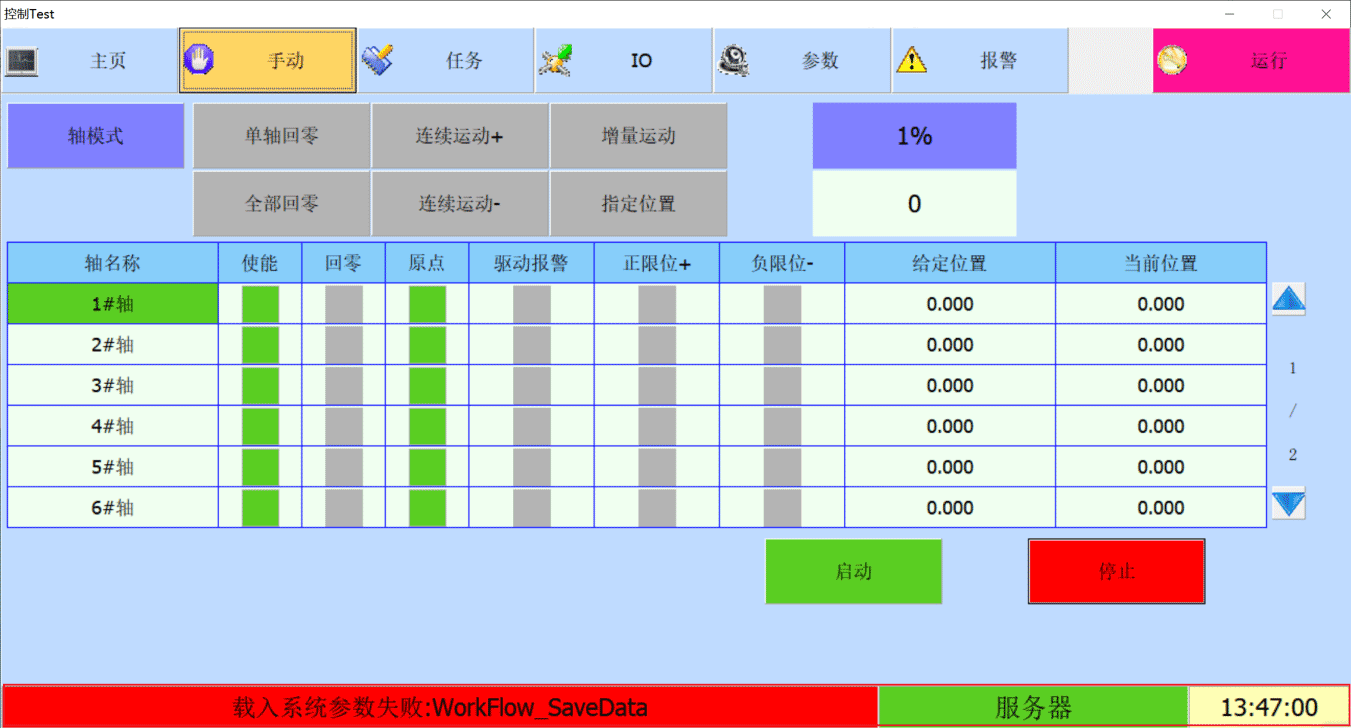Toggle the 回零 indicator for 3#轴
1351x728 pixels.
[x=344, y=386]
